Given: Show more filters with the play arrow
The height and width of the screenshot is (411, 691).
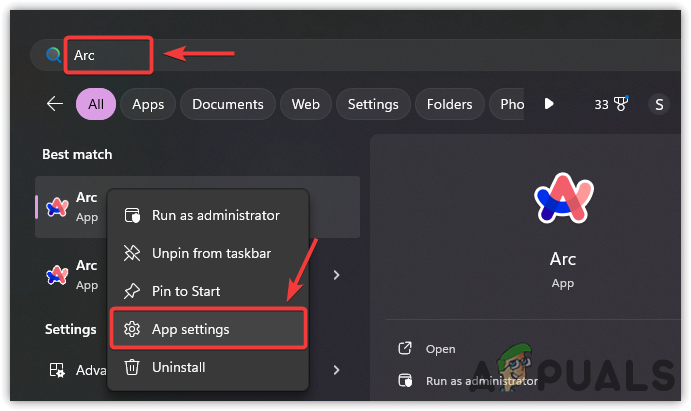Looking at the screenshot, I should tap(549, 104).
